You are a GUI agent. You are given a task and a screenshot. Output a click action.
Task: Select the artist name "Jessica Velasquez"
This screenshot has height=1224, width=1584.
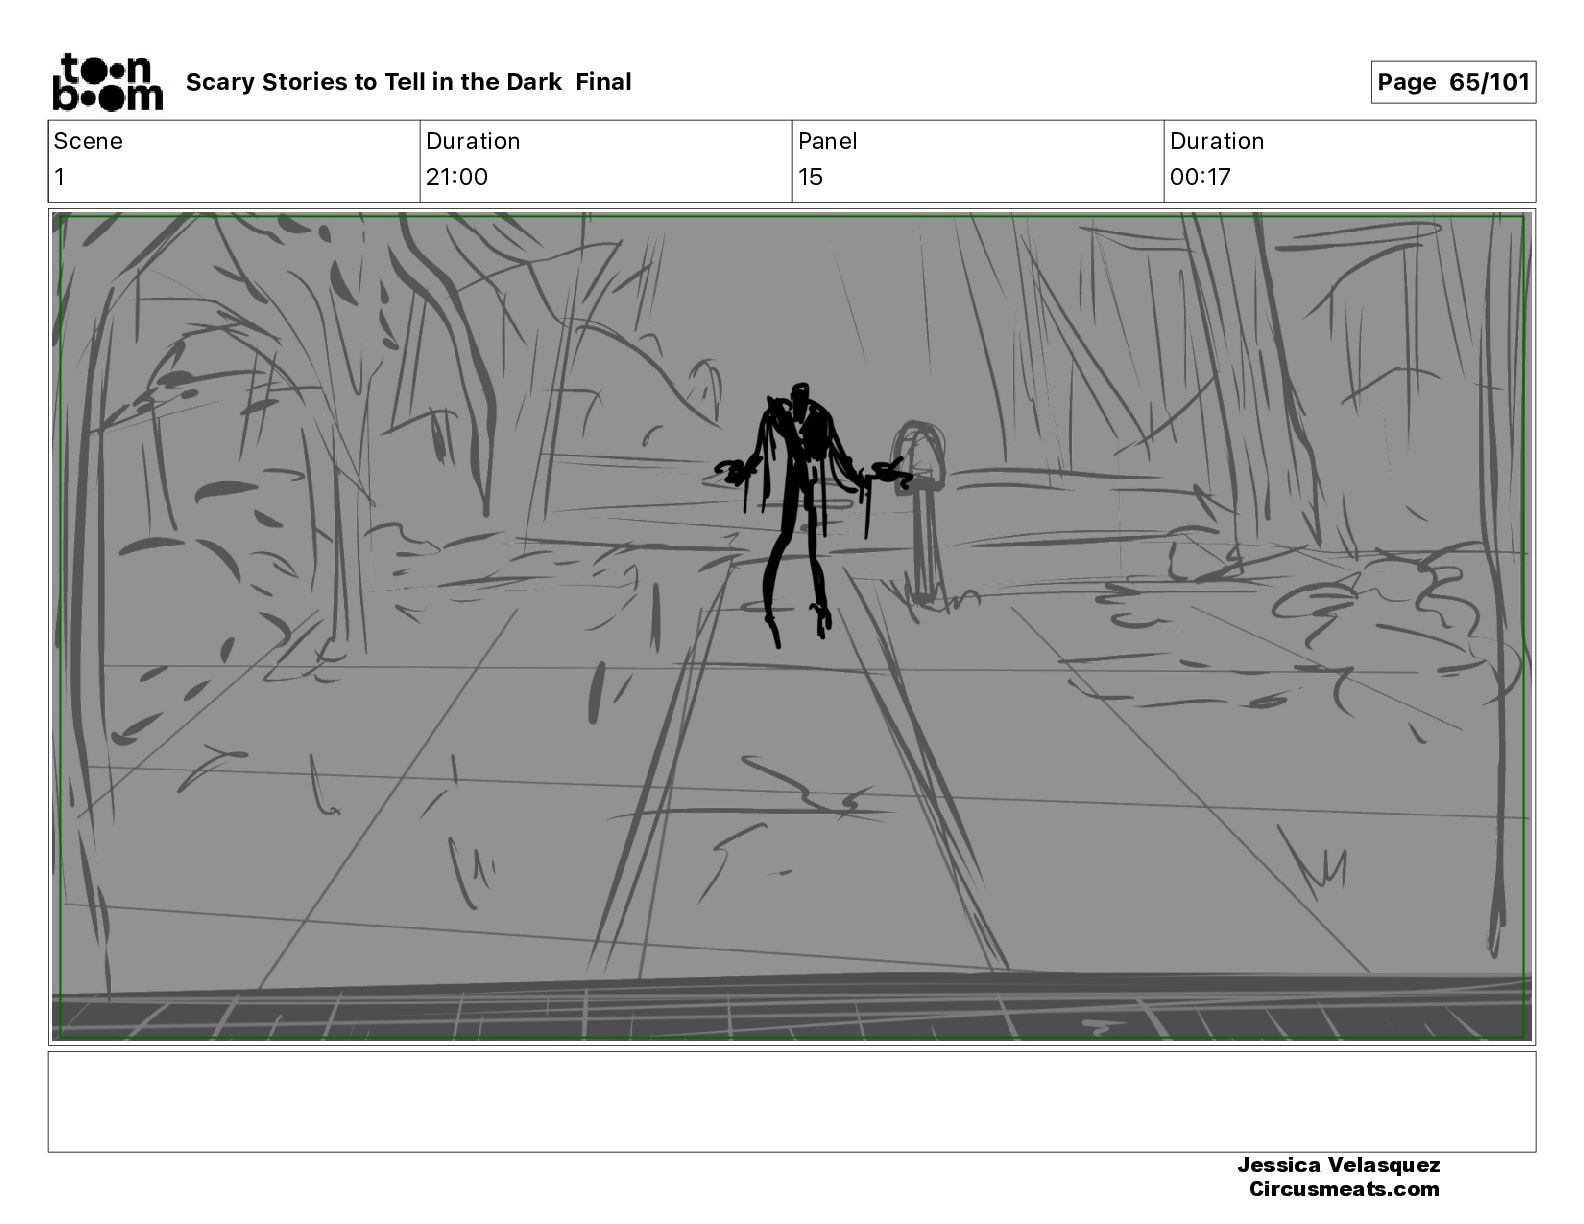(1338, 1165)
